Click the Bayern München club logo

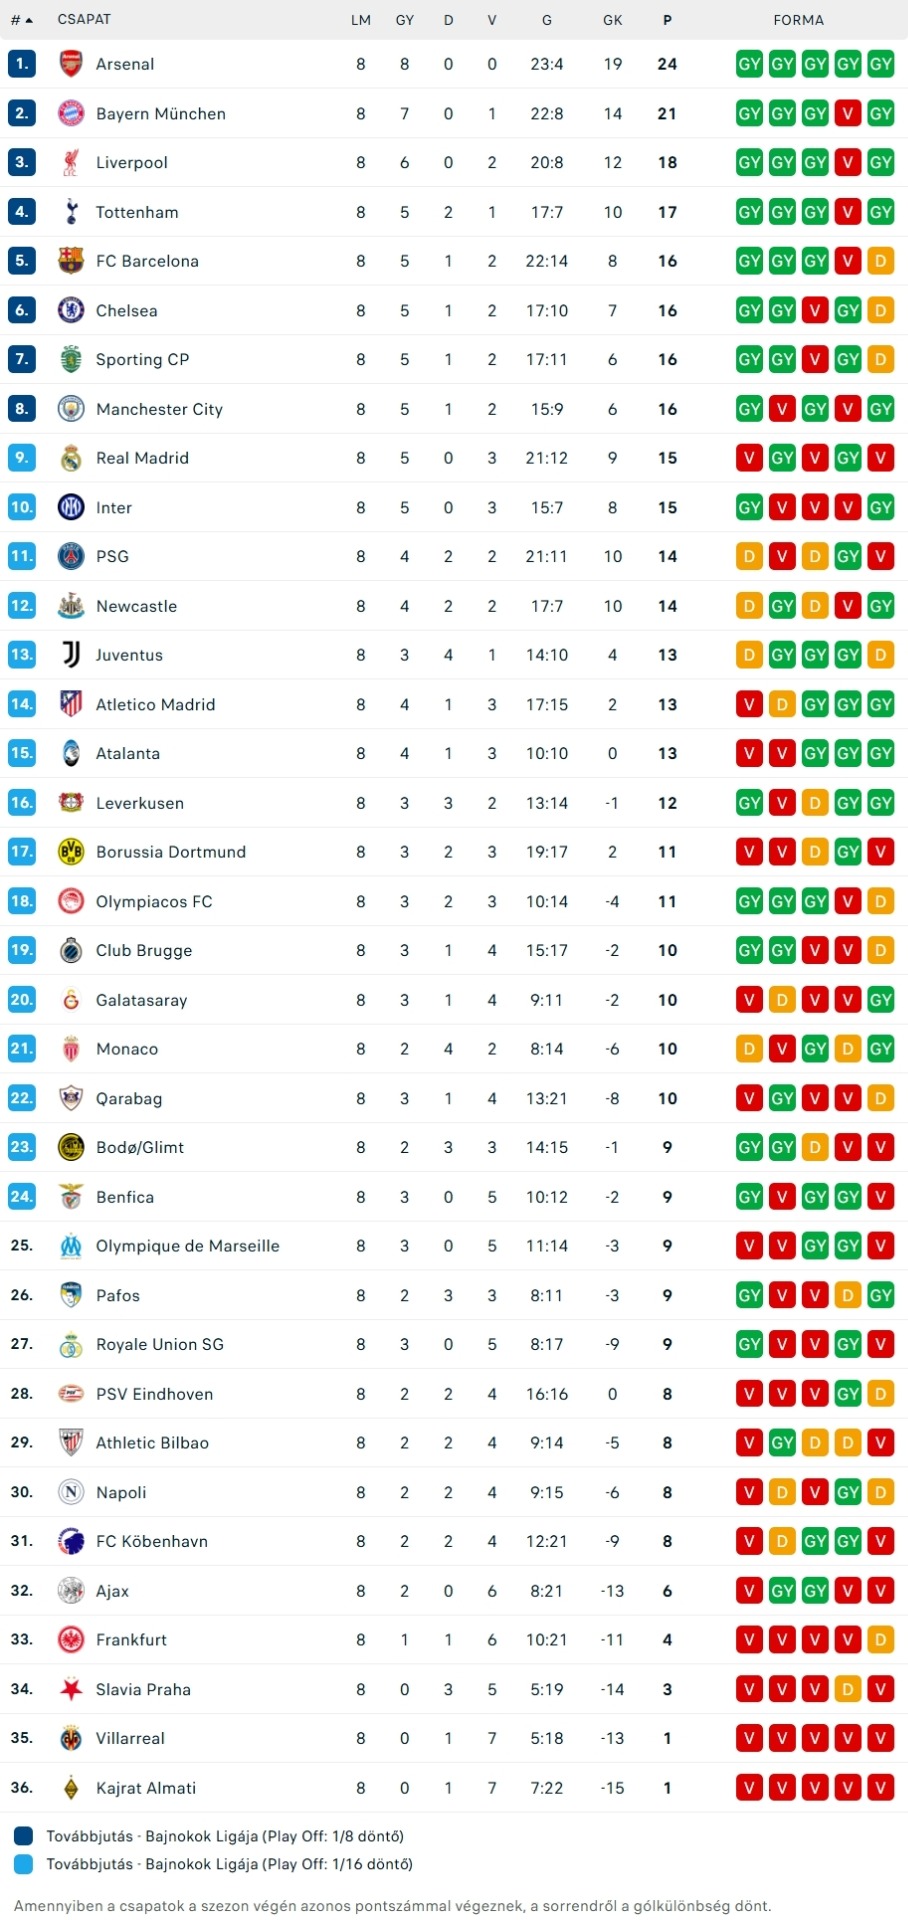coord(71,113)
